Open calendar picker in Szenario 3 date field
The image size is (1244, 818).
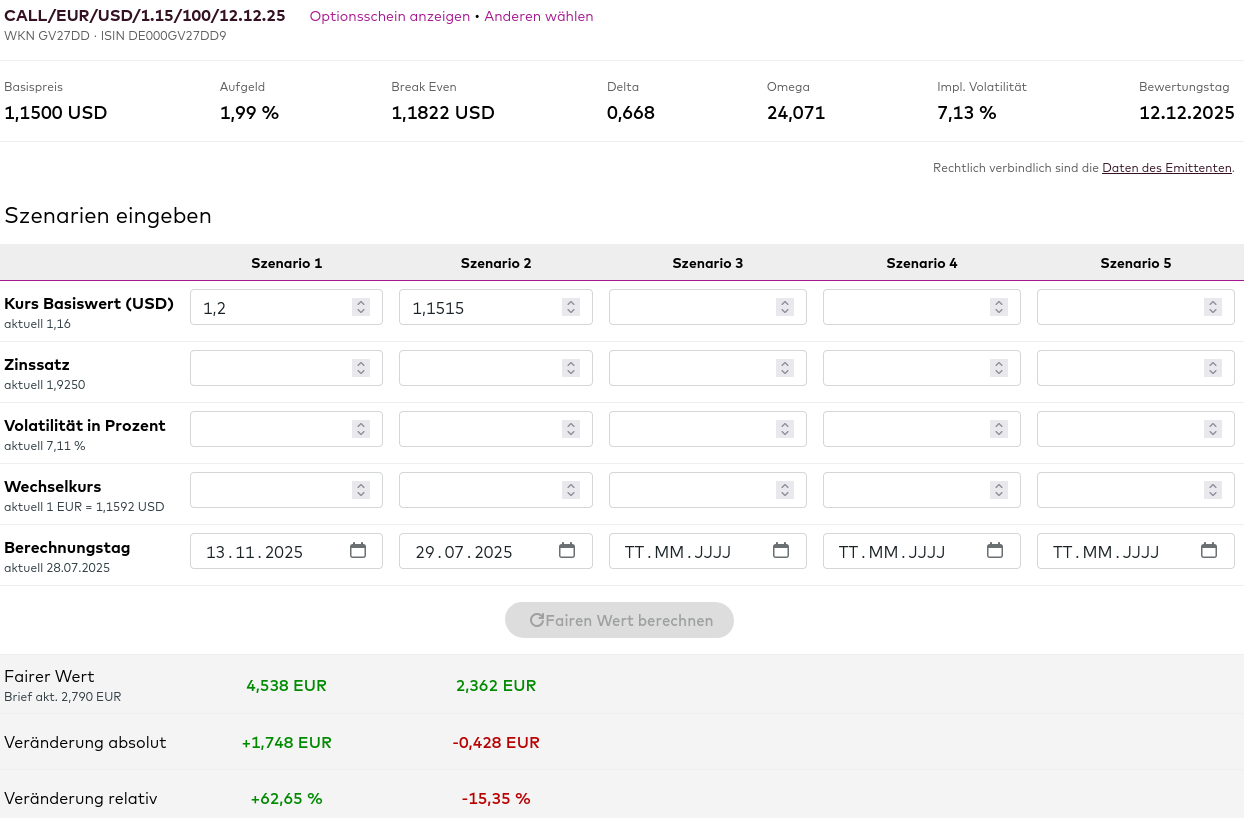(x=781, y=551)
